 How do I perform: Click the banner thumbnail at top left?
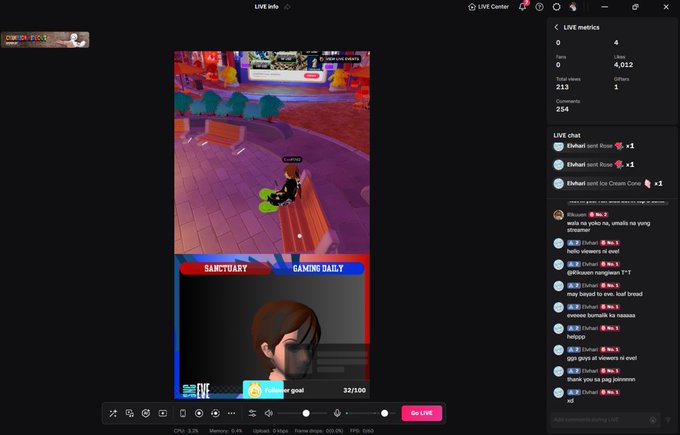tap(45, 40)
